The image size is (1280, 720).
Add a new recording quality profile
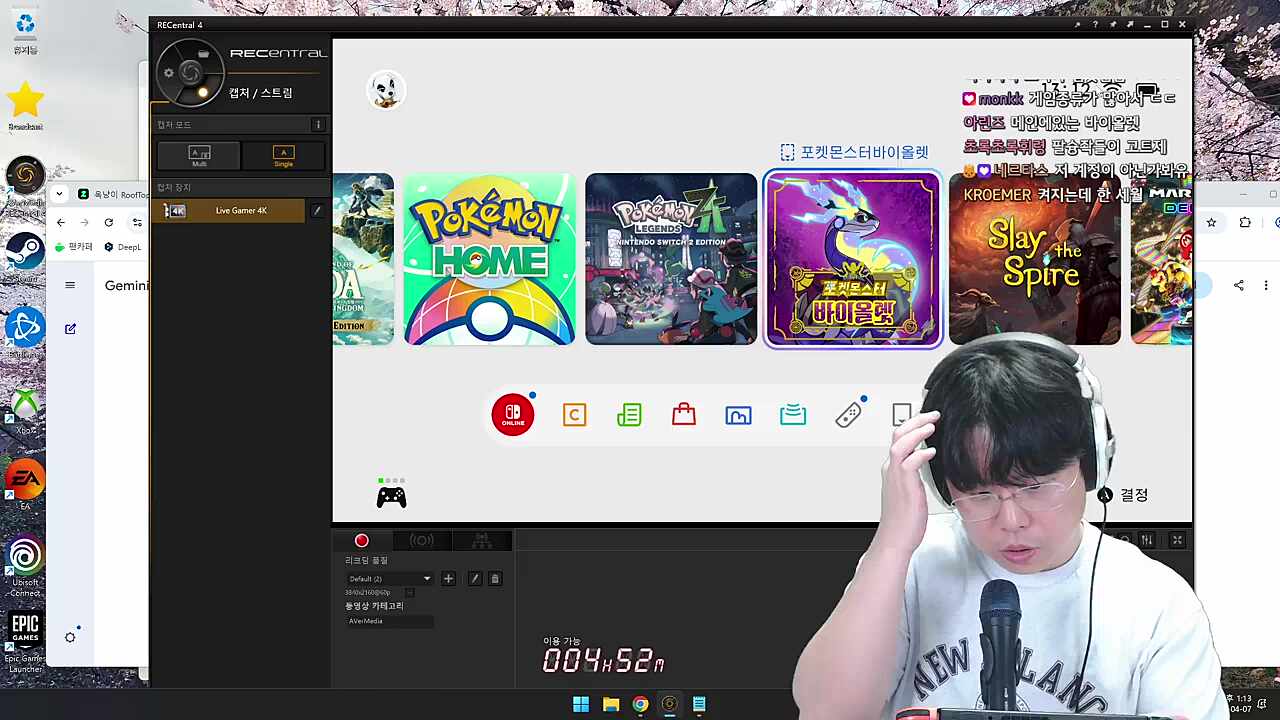pos(448,579)
